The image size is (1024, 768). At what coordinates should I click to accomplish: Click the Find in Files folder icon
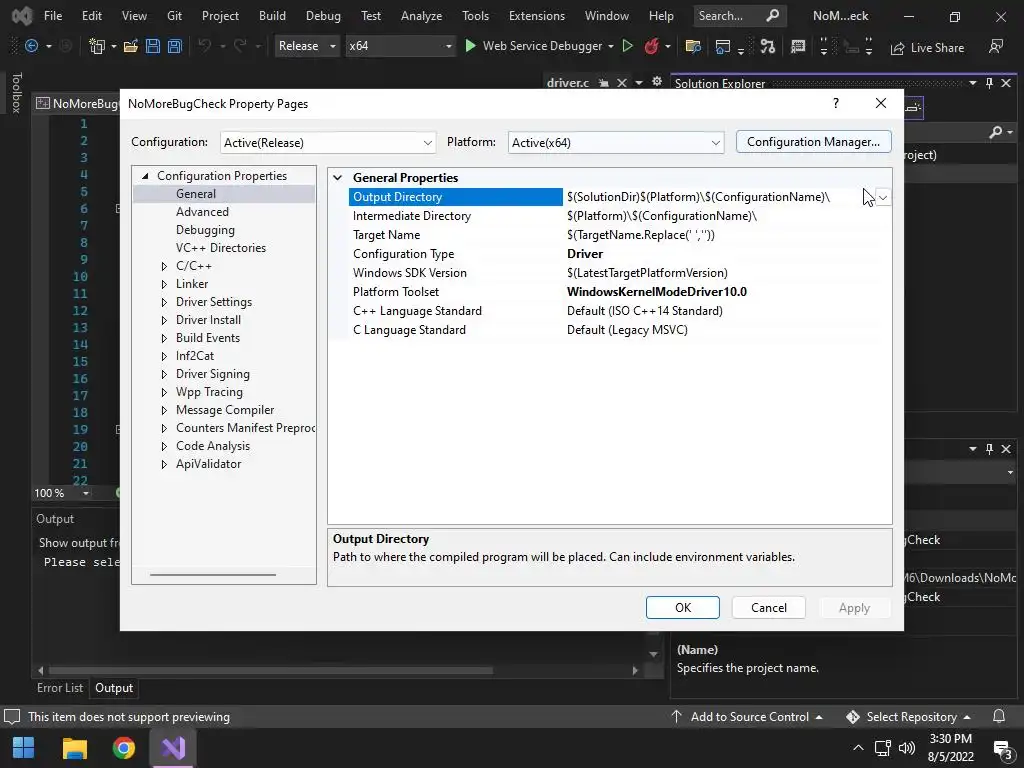coord(693,46)
